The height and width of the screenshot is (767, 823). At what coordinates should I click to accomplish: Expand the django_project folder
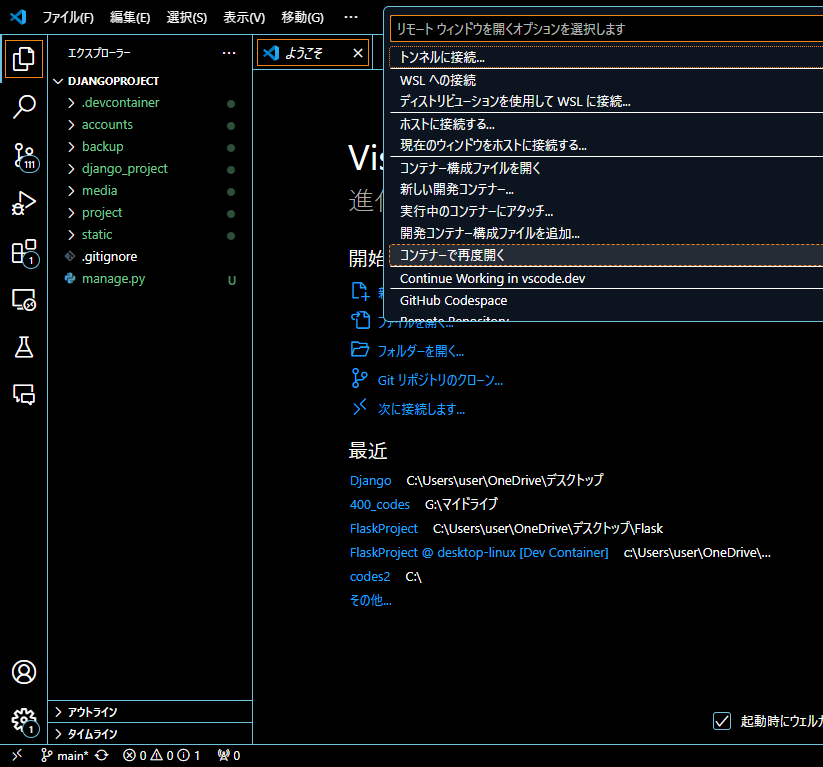[x=150, y=169]
